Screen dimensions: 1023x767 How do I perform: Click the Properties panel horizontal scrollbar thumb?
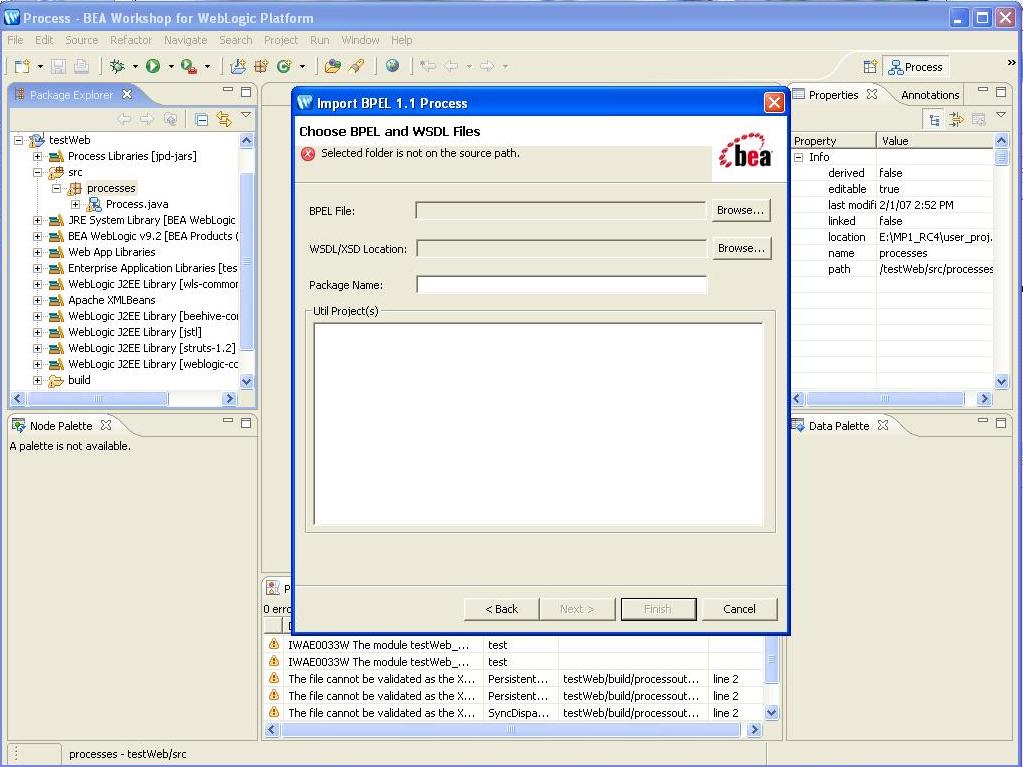[885, 399]
